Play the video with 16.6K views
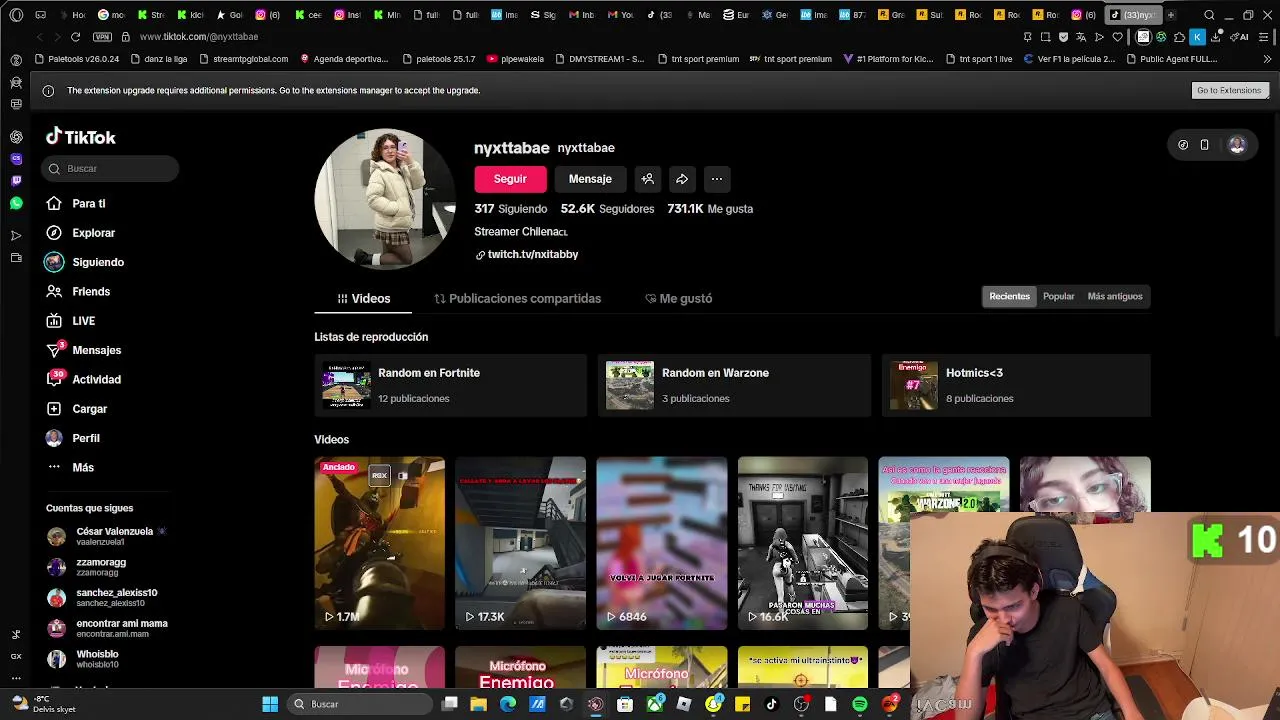This screenshot has height=720, width=1280. tap(803, 543)
